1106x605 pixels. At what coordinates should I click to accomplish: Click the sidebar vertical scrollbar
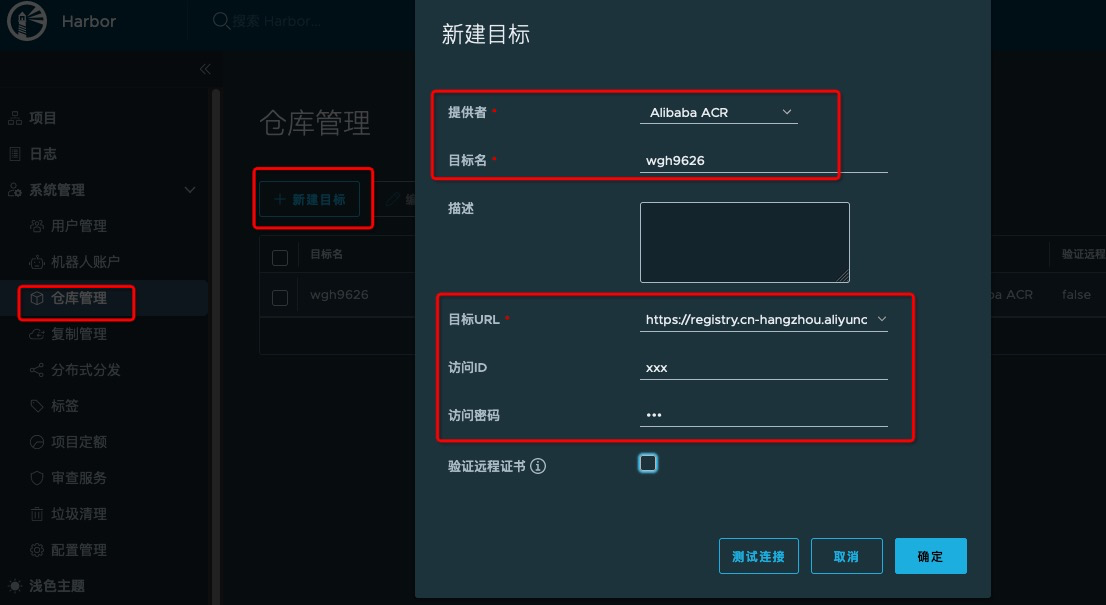pos(216,346)
